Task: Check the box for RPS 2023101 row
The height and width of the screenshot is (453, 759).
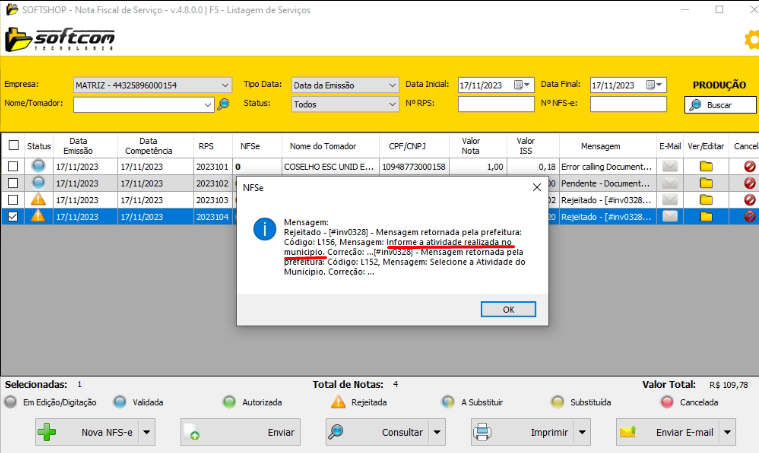Action: [x=13, y=166]
